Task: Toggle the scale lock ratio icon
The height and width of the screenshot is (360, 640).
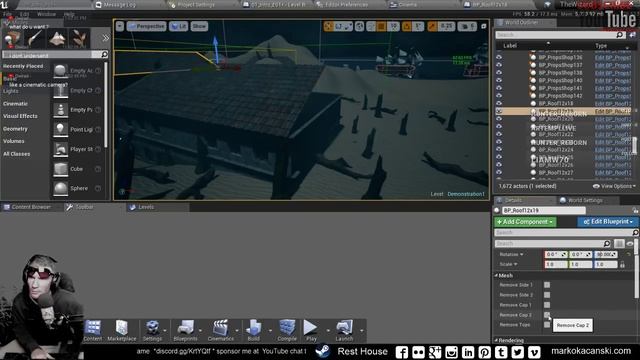Action: tap(622, 264)
